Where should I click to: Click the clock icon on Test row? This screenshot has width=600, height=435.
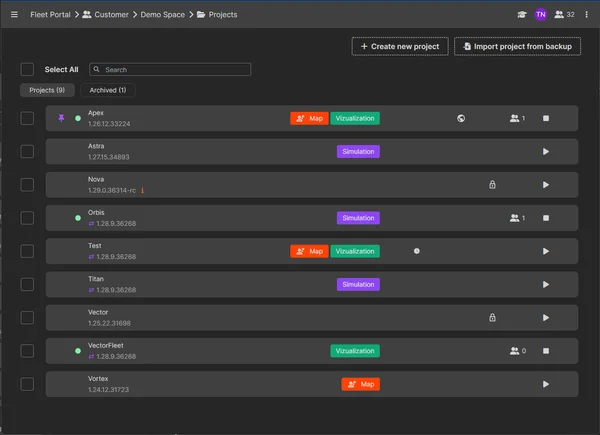point(417,251)
